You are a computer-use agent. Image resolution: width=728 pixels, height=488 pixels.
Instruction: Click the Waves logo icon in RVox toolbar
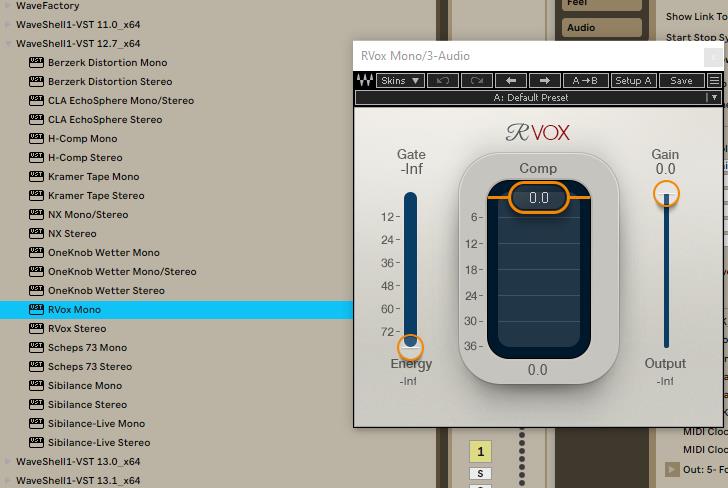(x=364, y=80)
